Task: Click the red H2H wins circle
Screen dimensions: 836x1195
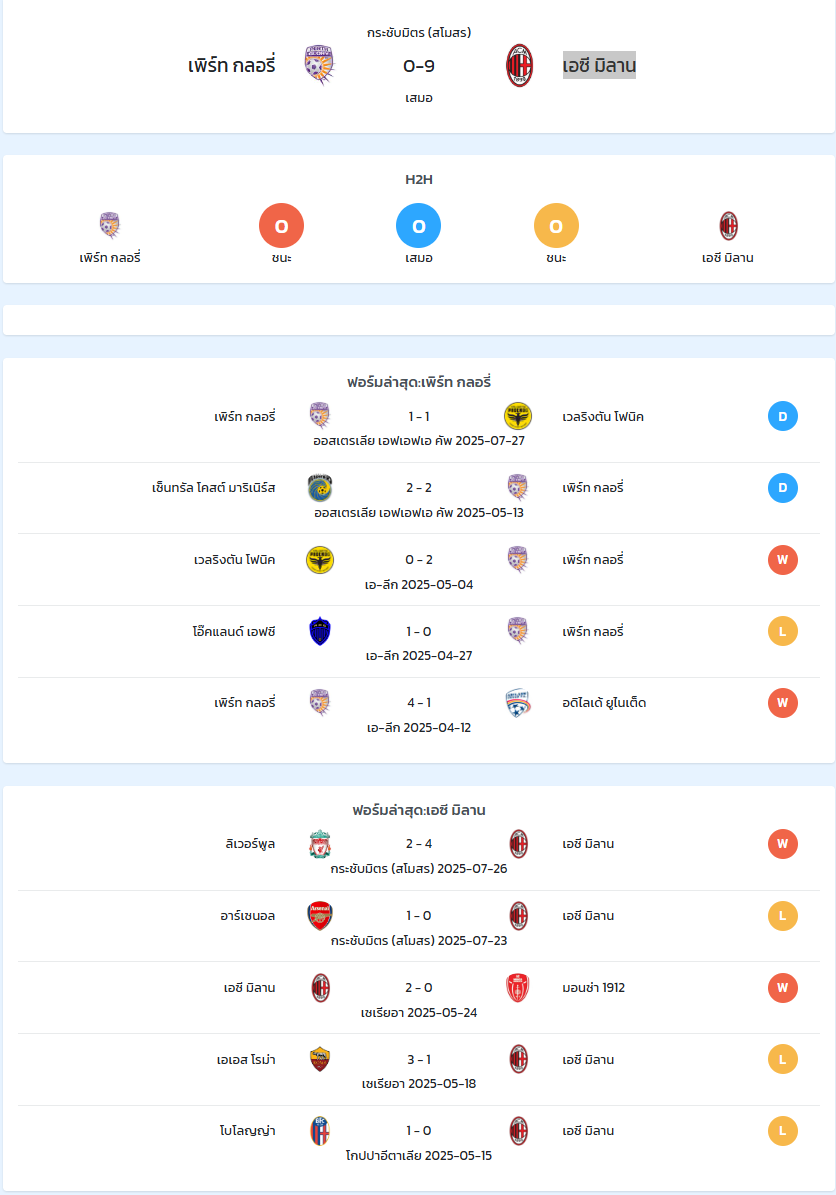Action: (281, 226)
